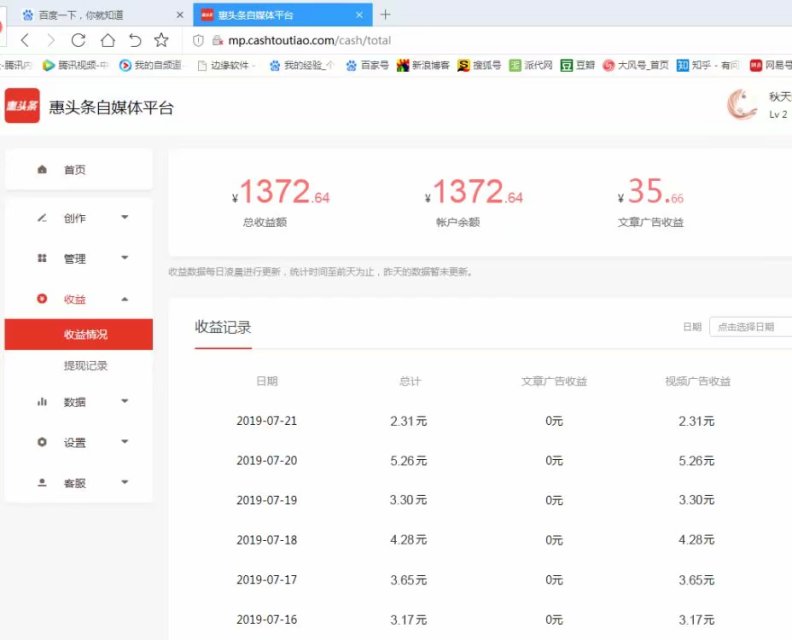Select the 收益记录 tab

223,327
